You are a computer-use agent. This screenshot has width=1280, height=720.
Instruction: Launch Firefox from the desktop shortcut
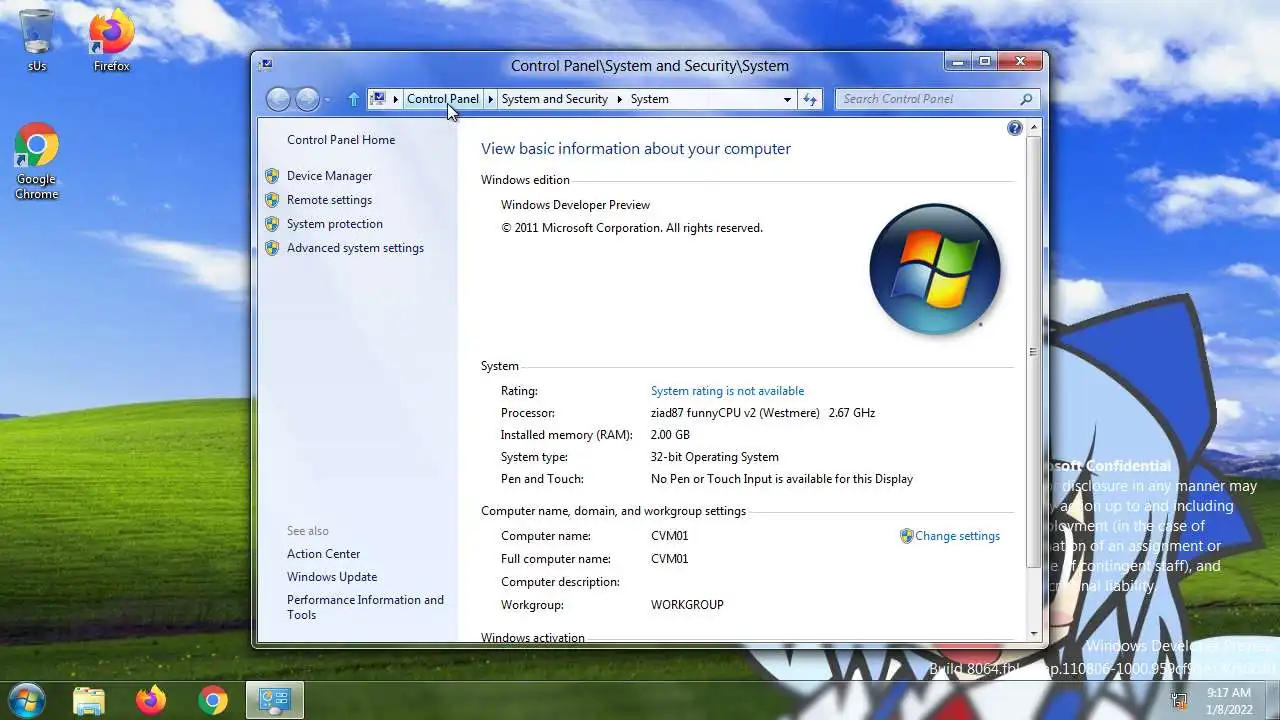point(111,40)
